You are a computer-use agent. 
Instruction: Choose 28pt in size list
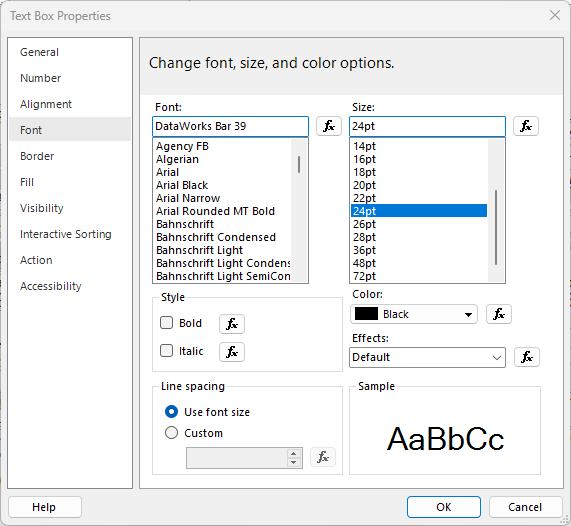(x=419, y=237)
